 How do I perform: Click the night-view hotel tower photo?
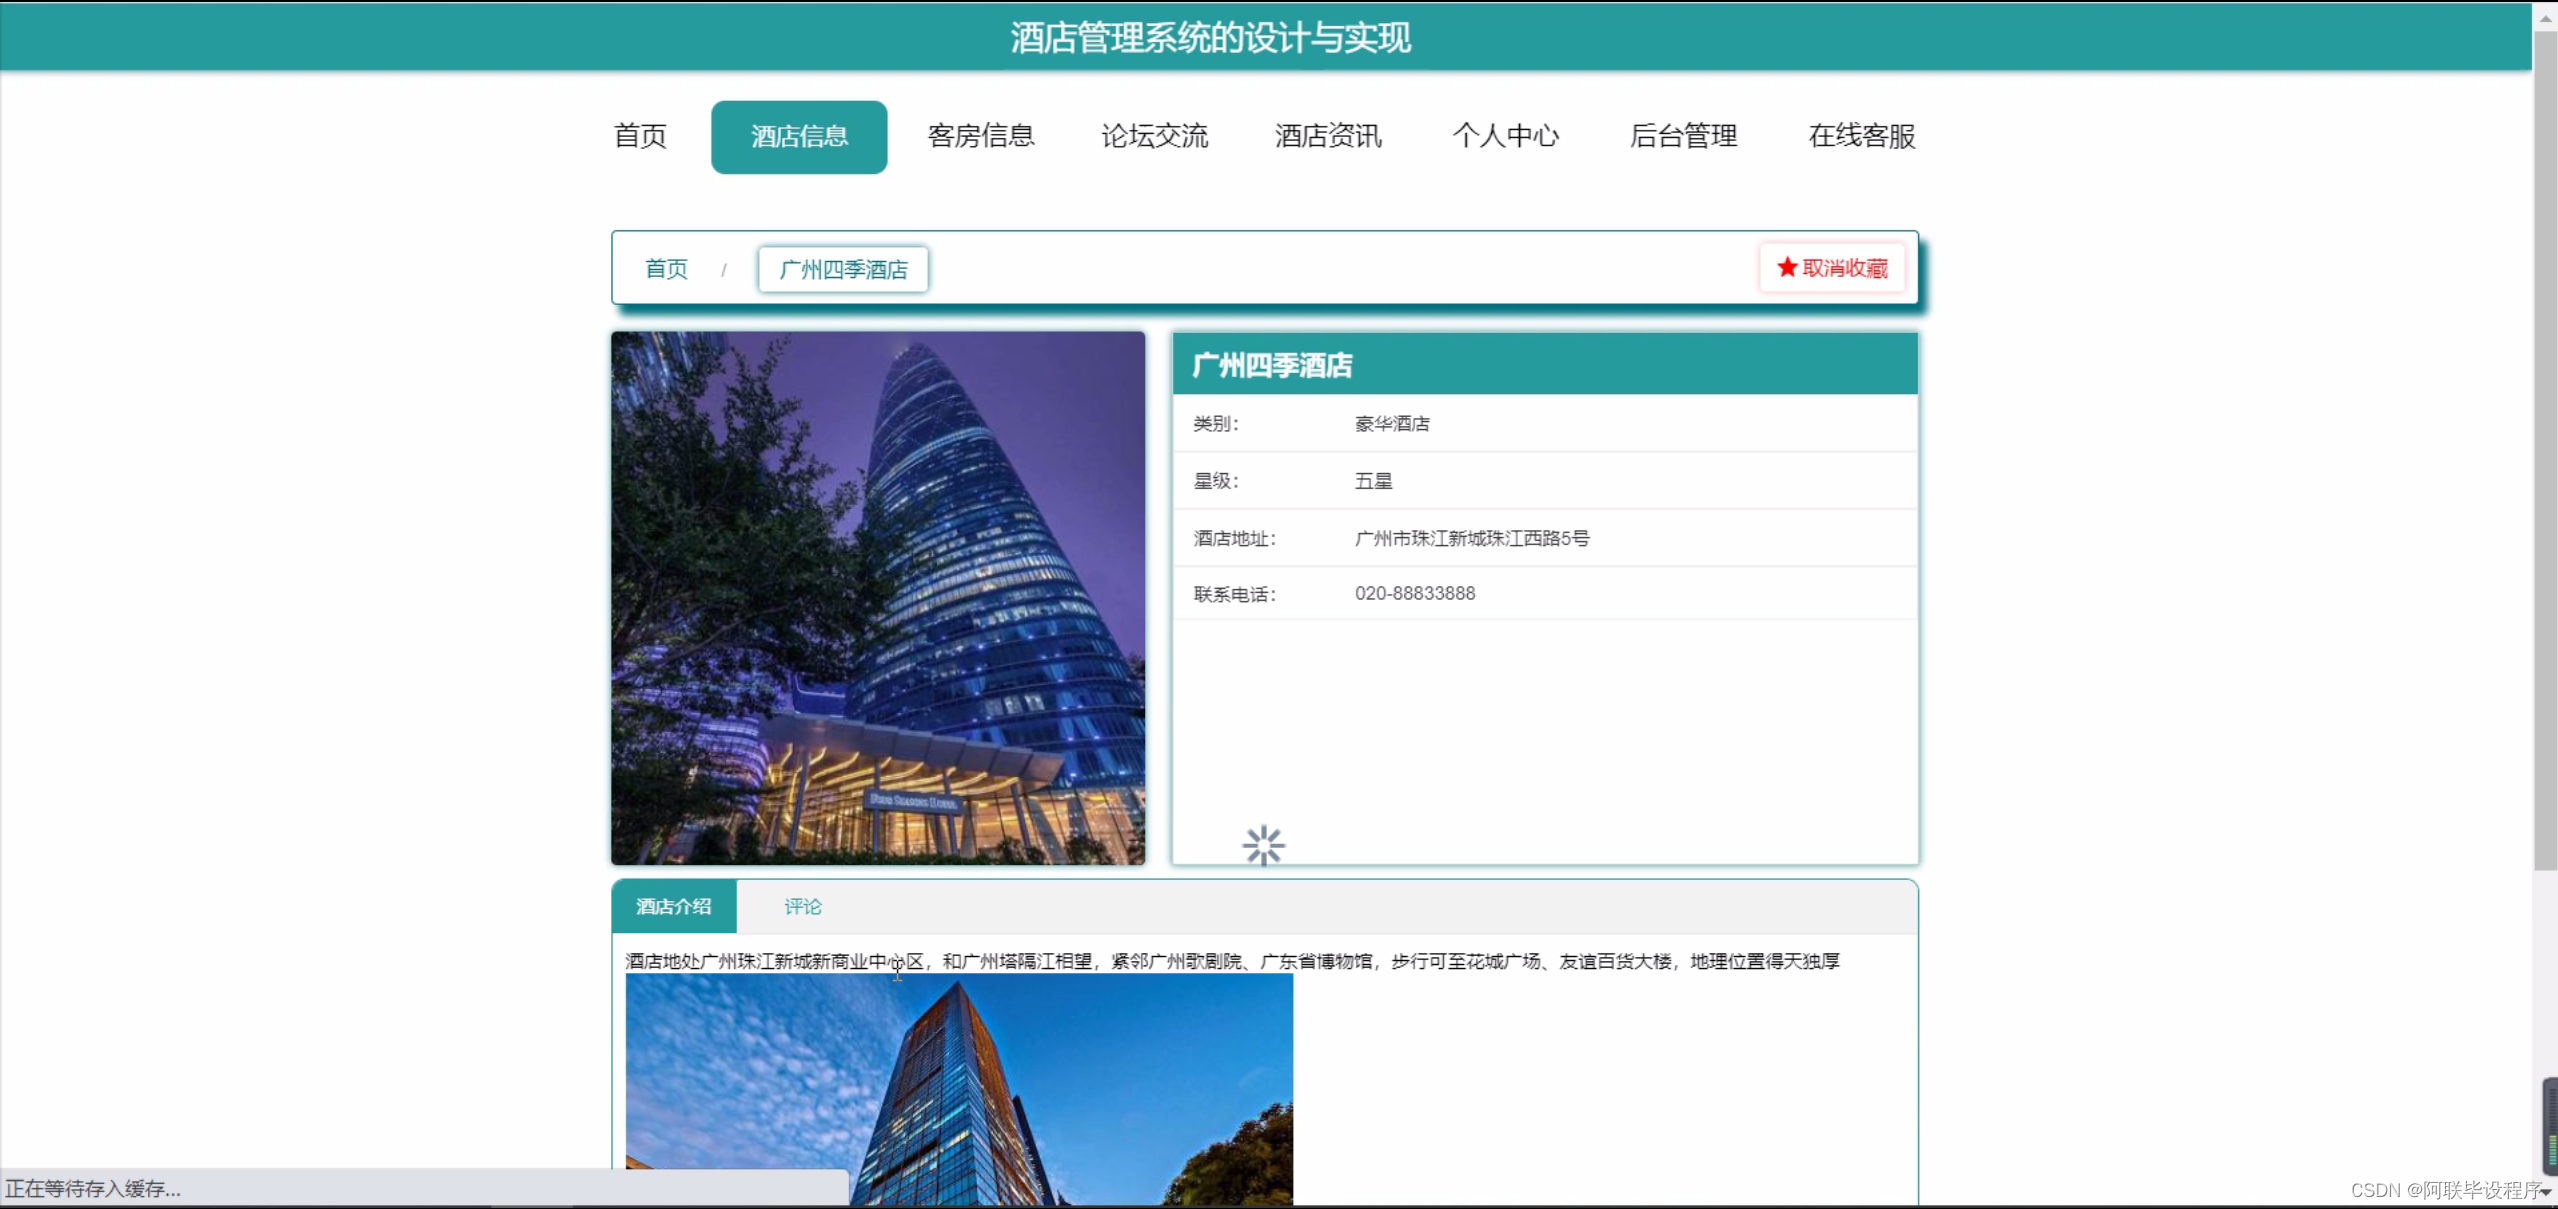pyautogui.click(x=877, y=597)
